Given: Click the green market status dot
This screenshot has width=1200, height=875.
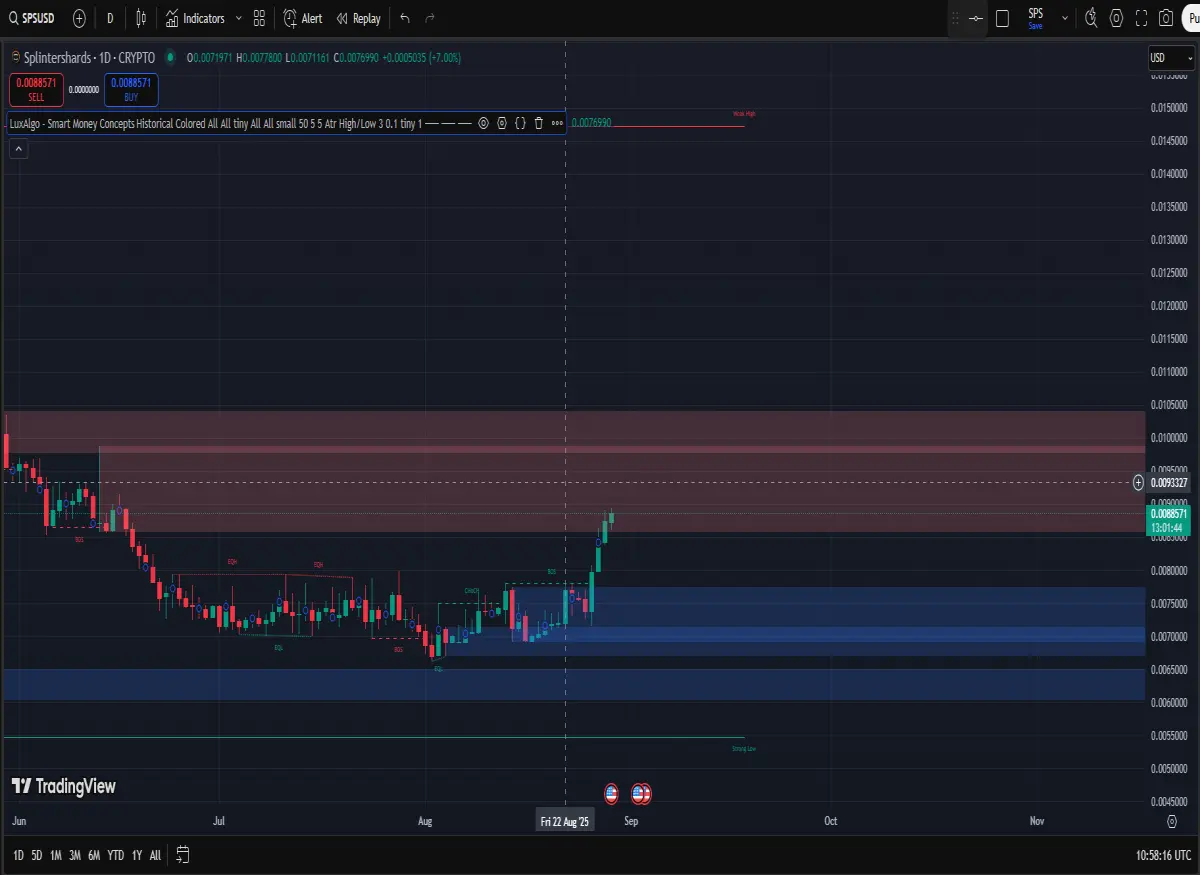Looking at the screenshot, I should point(169,58).
